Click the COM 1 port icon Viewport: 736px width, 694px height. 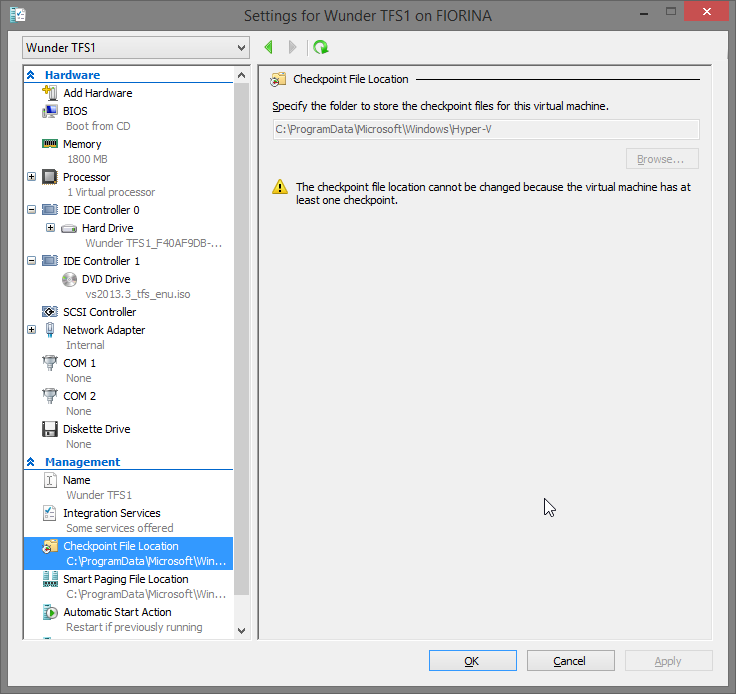[x=50, y=363]
